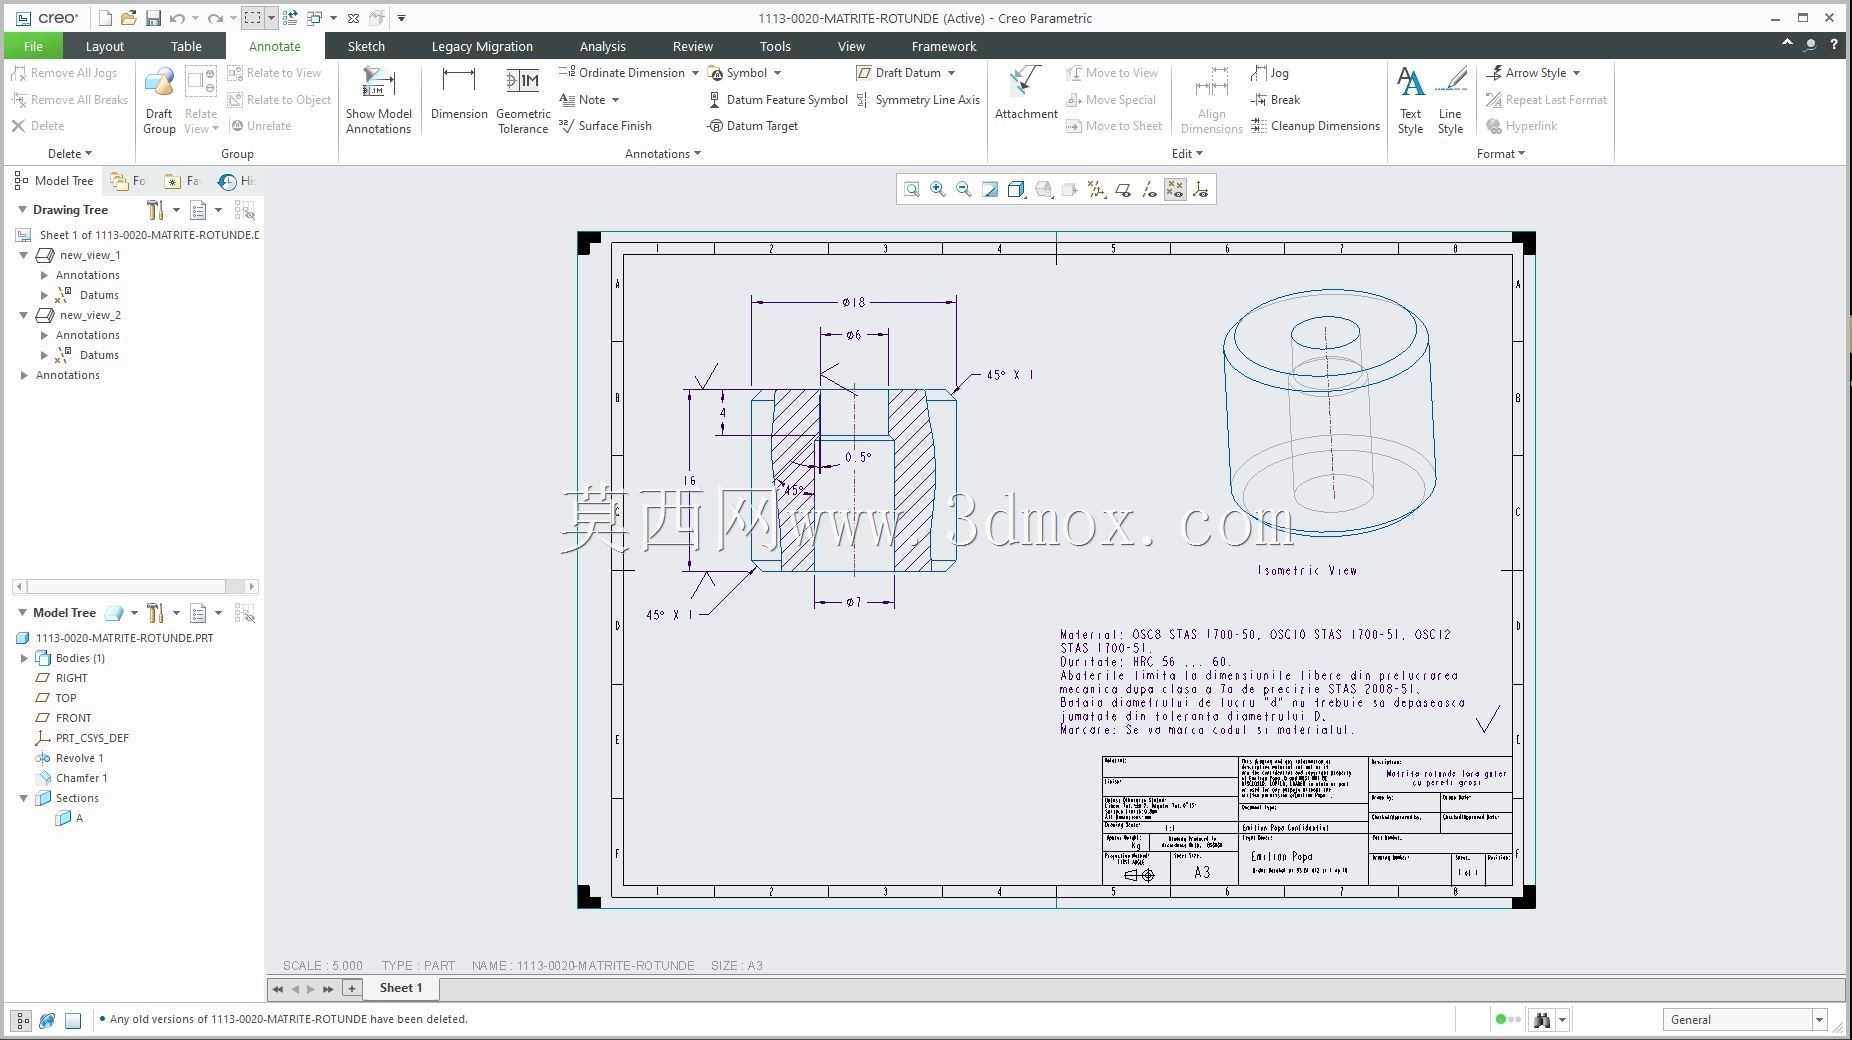Image resolution: width=1852 pixels, height=1040 pixels.
Task: Click the Show Model Annotations button
Action: pos(379,100)
